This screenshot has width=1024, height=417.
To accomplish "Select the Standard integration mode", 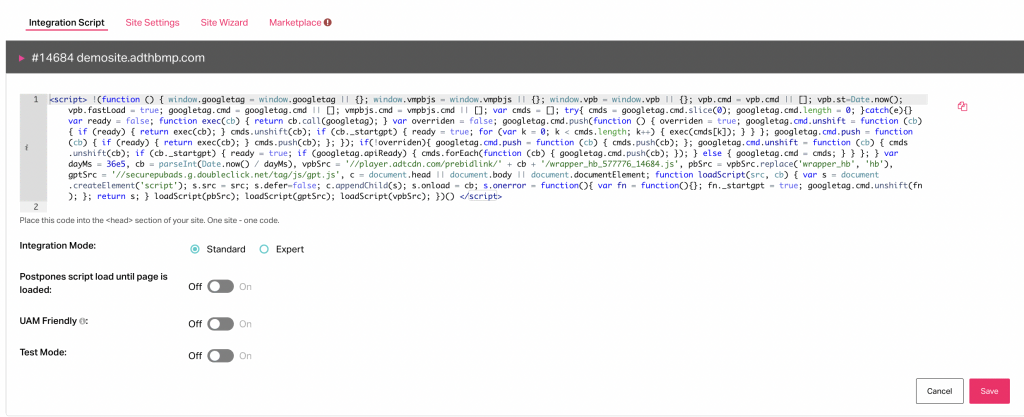I will (195, 249).
